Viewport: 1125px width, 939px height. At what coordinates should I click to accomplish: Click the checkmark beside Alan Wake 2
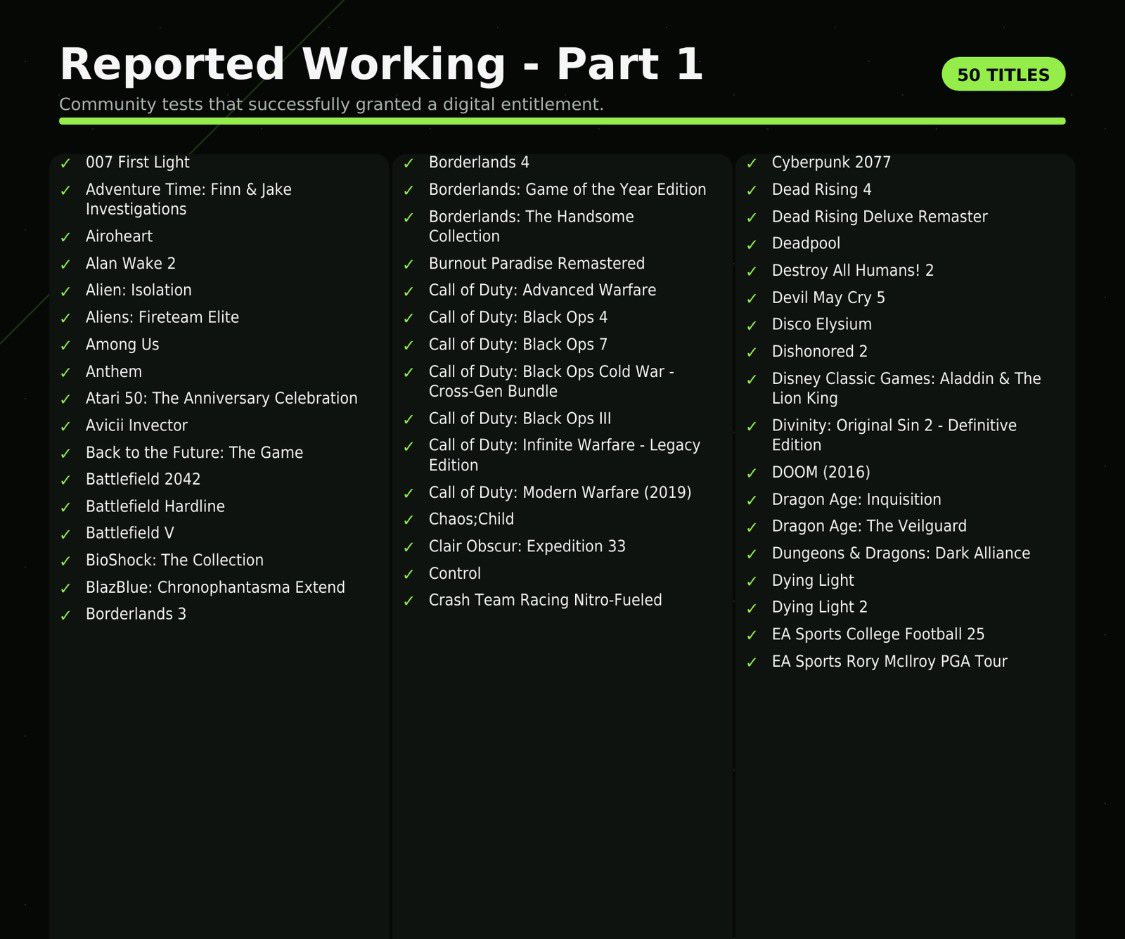(65, 265)
